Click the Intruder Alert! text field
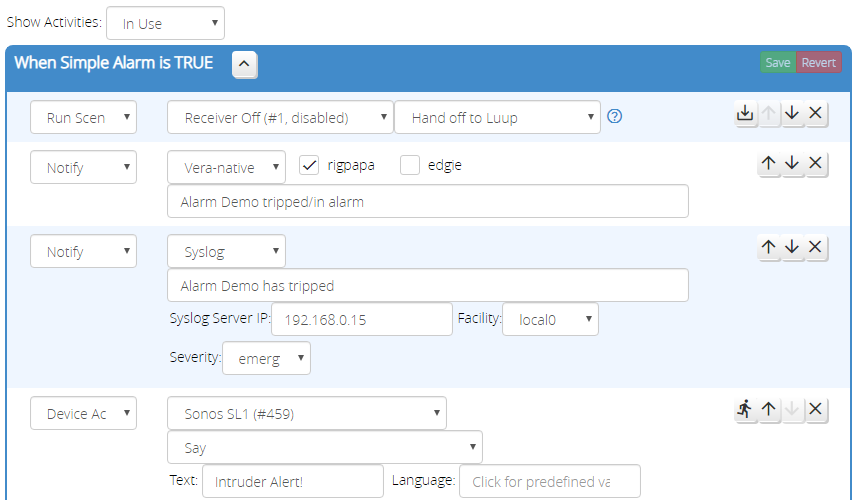The image size is (856, 500). coord(292,481)
